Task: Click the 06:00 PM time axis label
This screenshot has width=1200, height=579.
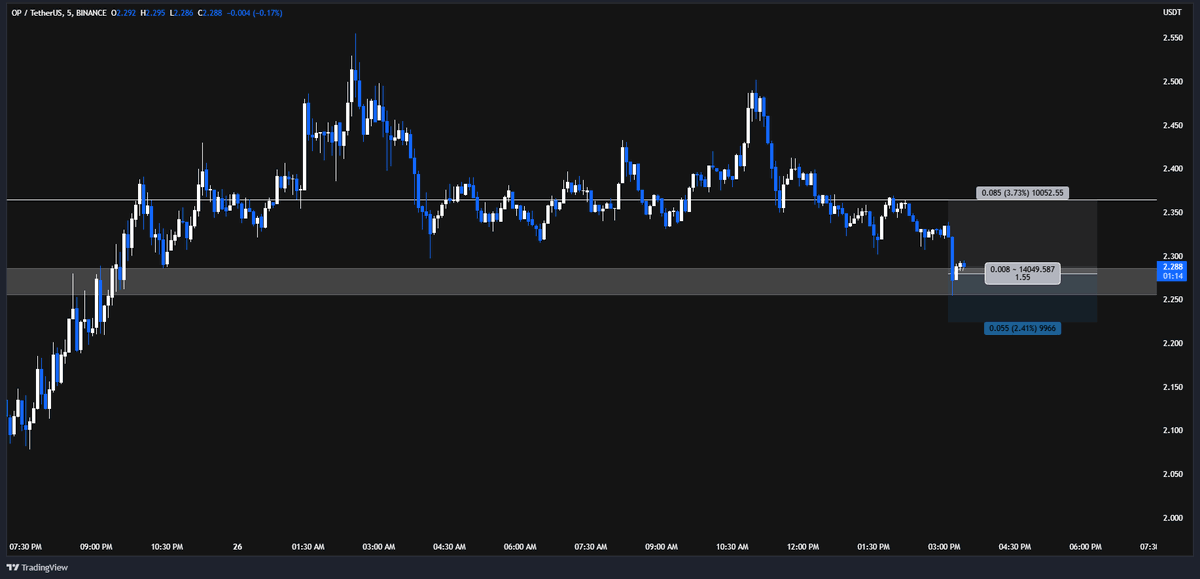Action: pos(1086,547)
